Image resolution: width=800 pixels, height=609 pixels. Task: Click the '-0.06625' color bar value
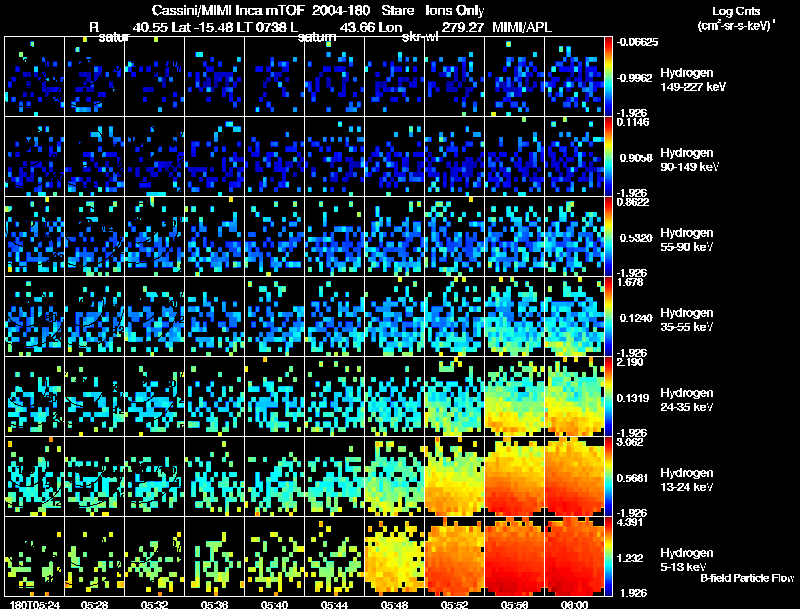pos(637,42)
